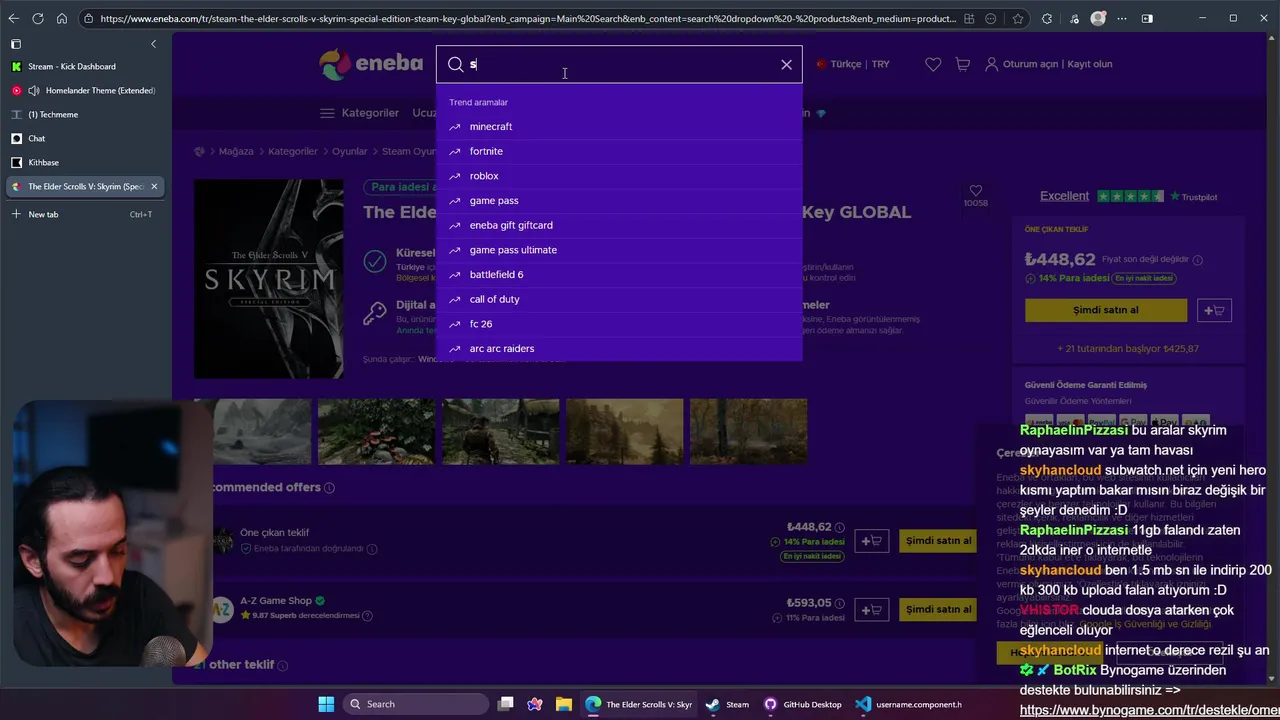Click + 21 tutarından başlıyor ₺425,87
The height and width of the screenshot is (720, 1280).
[1128, 349]
